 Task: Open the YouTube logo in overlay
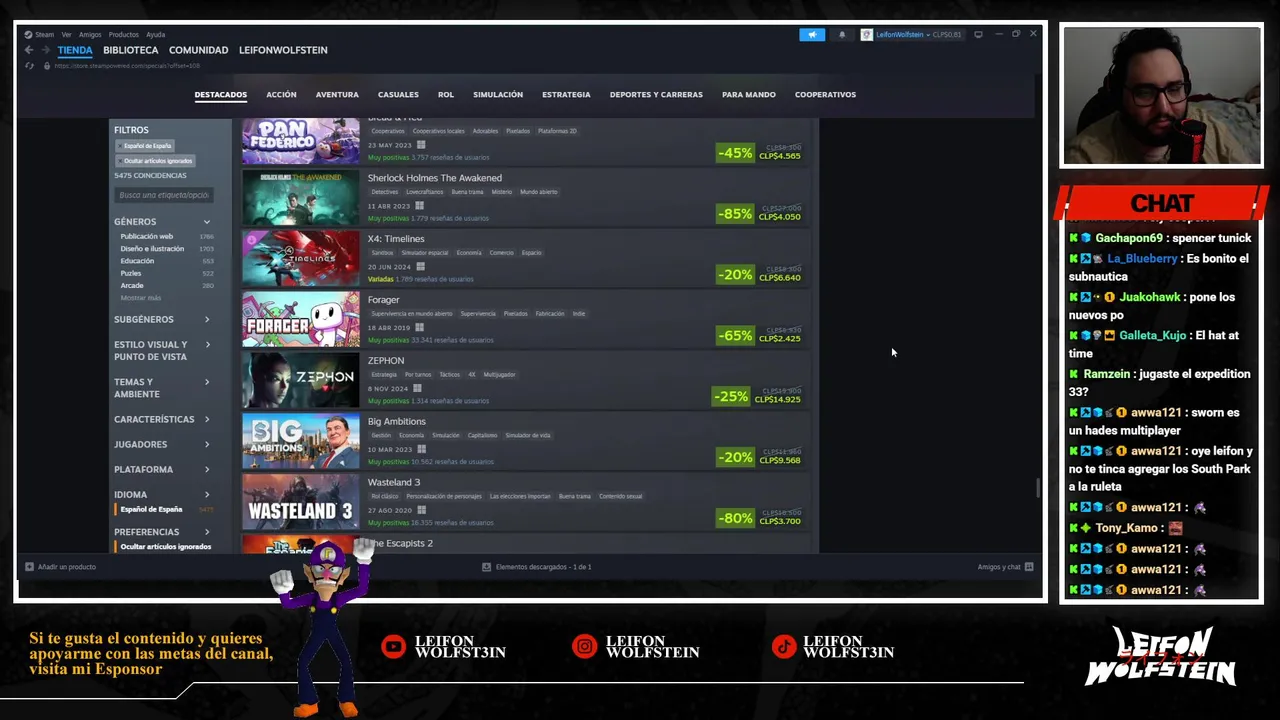(x=394, y=647)
